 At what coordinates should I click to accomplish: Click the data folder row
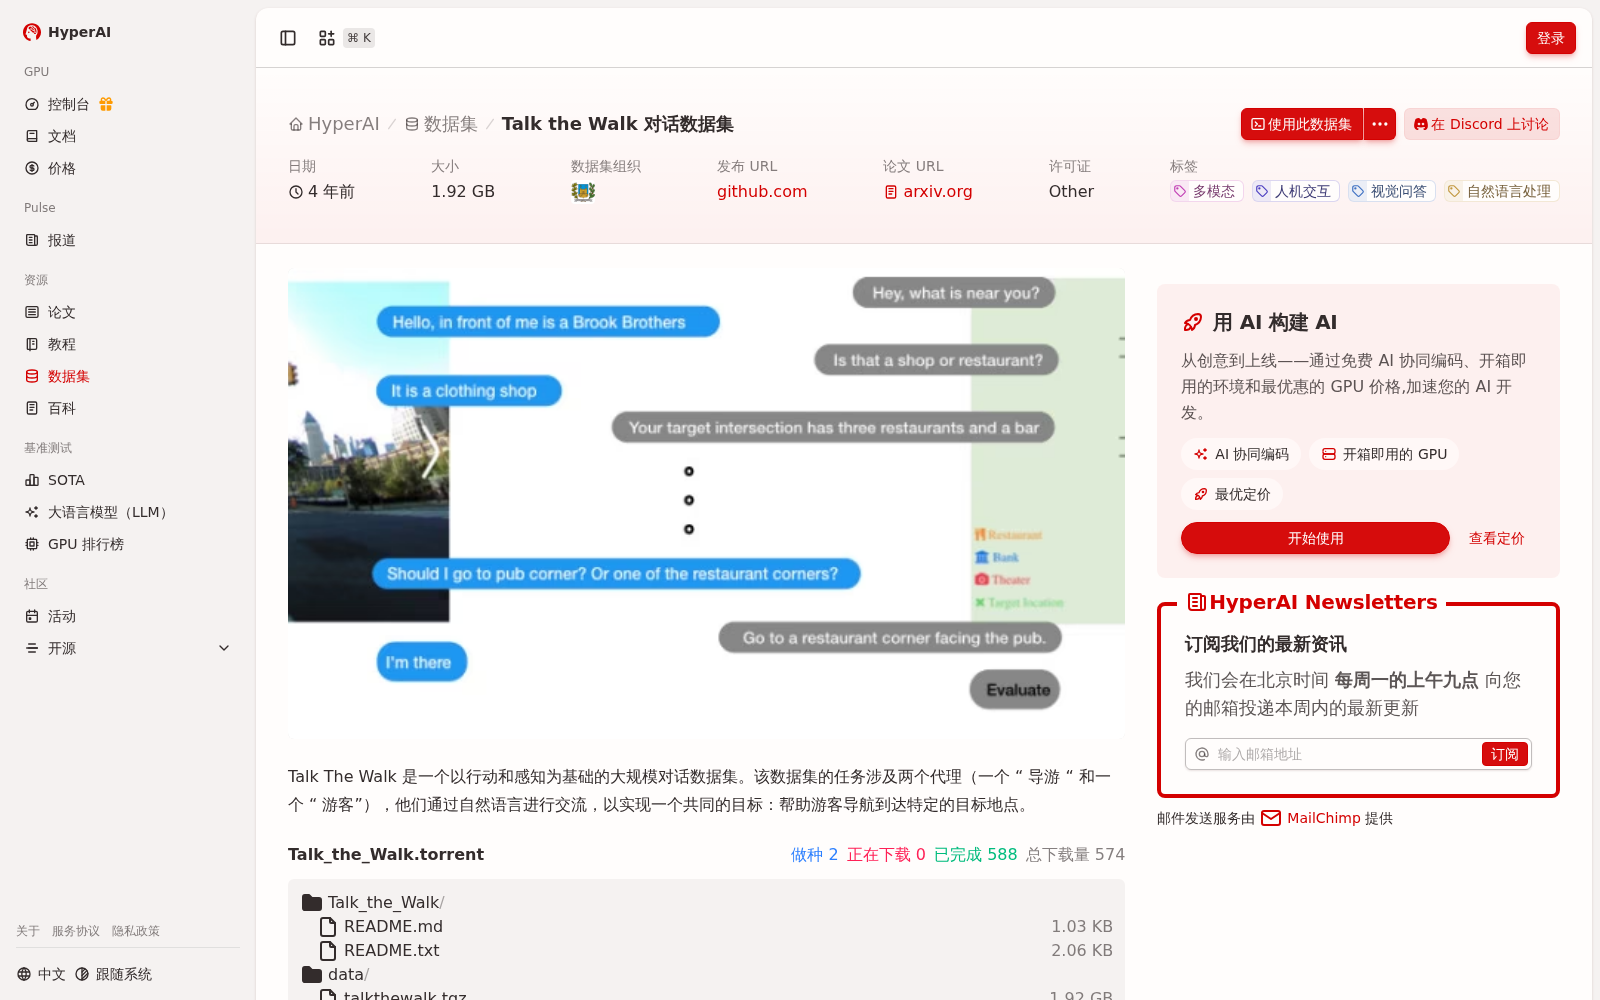(x=706, y=974)
